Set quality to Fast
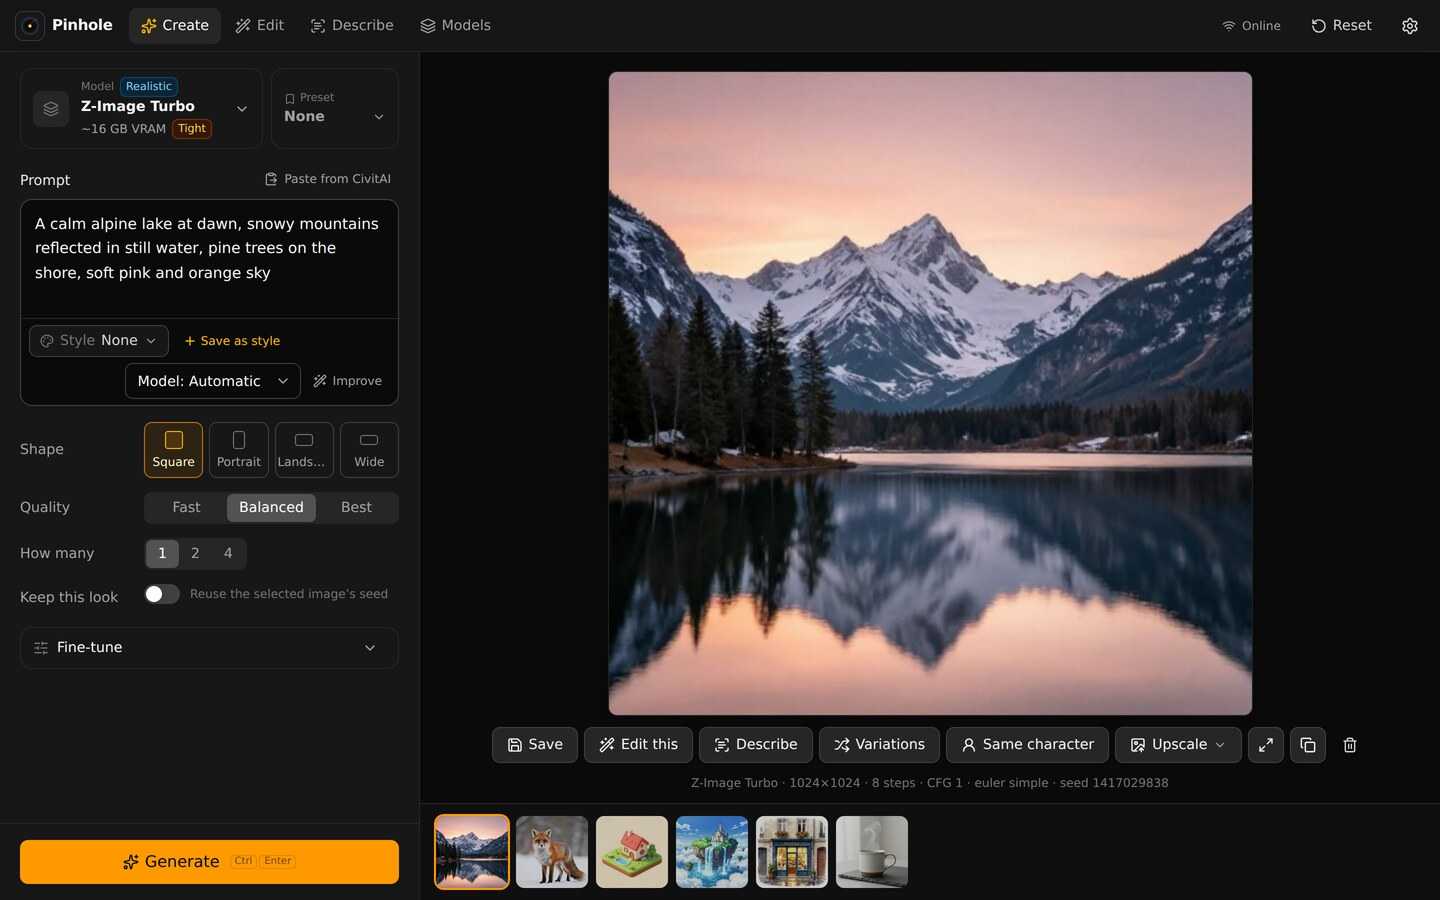Viewport: 1440px width, 900px height. (x=186, y=508)
